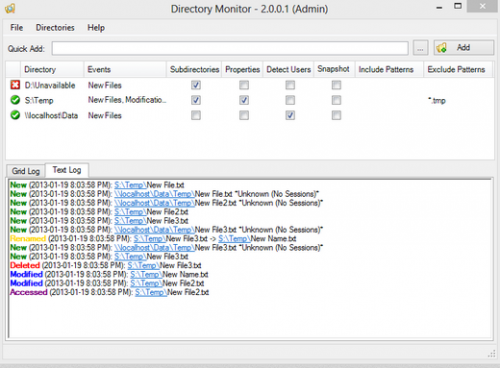Viewport: 500px width, 368px height.
Task: Click the Include Patterns column header
Action: tap(389, 69)
